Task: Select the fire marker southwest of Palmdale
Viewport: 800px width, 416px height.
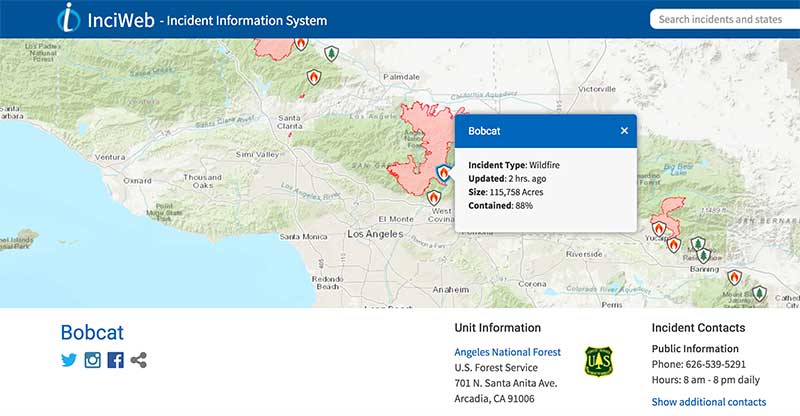Action: tap(314, 77)
